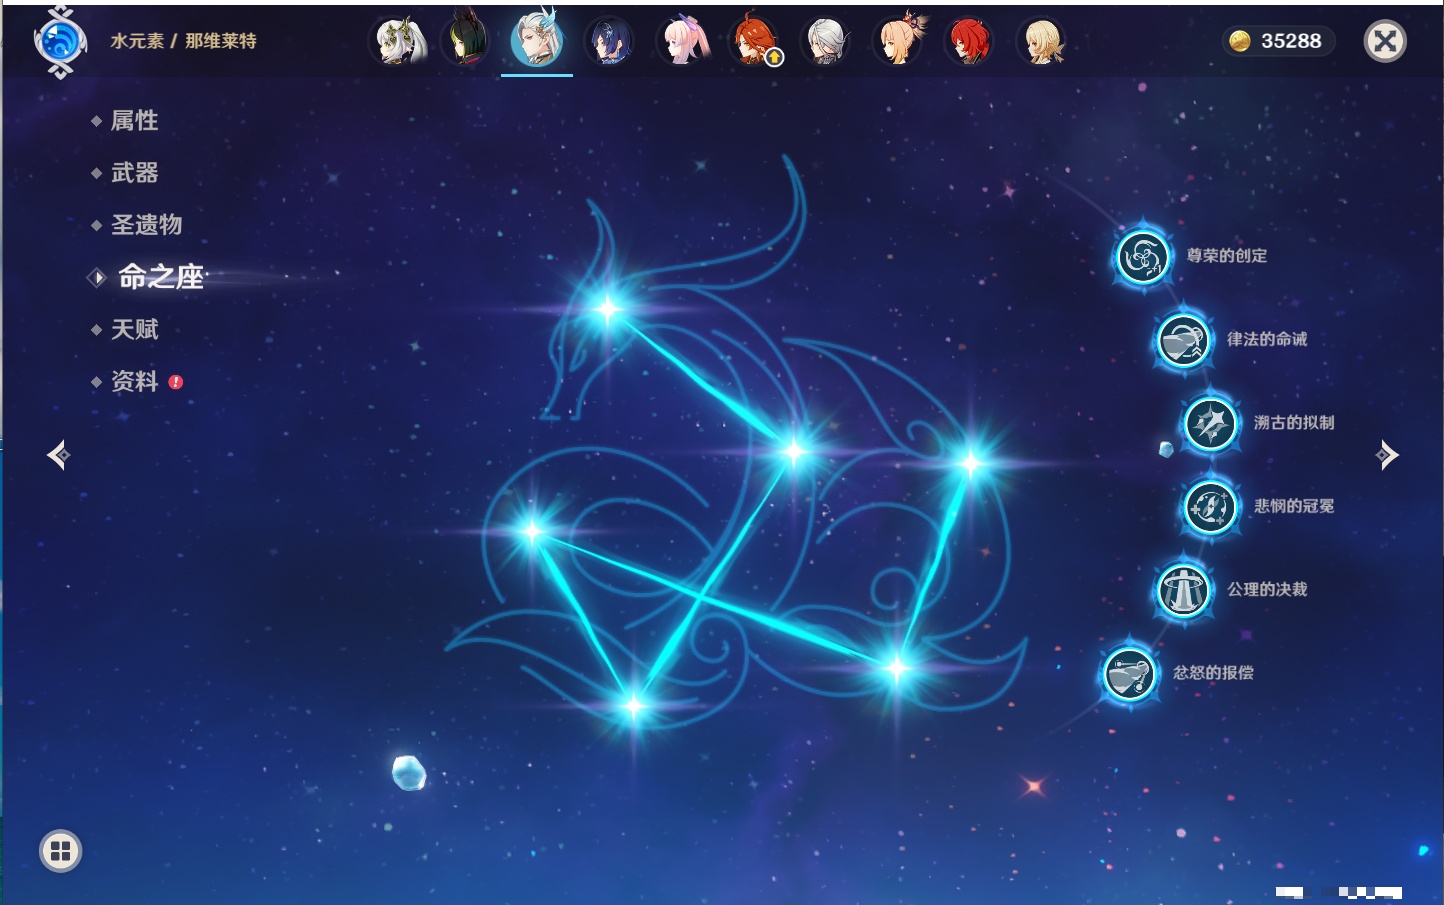
Task: Select the 天赋 talents tab
Action: coord(134,330)
